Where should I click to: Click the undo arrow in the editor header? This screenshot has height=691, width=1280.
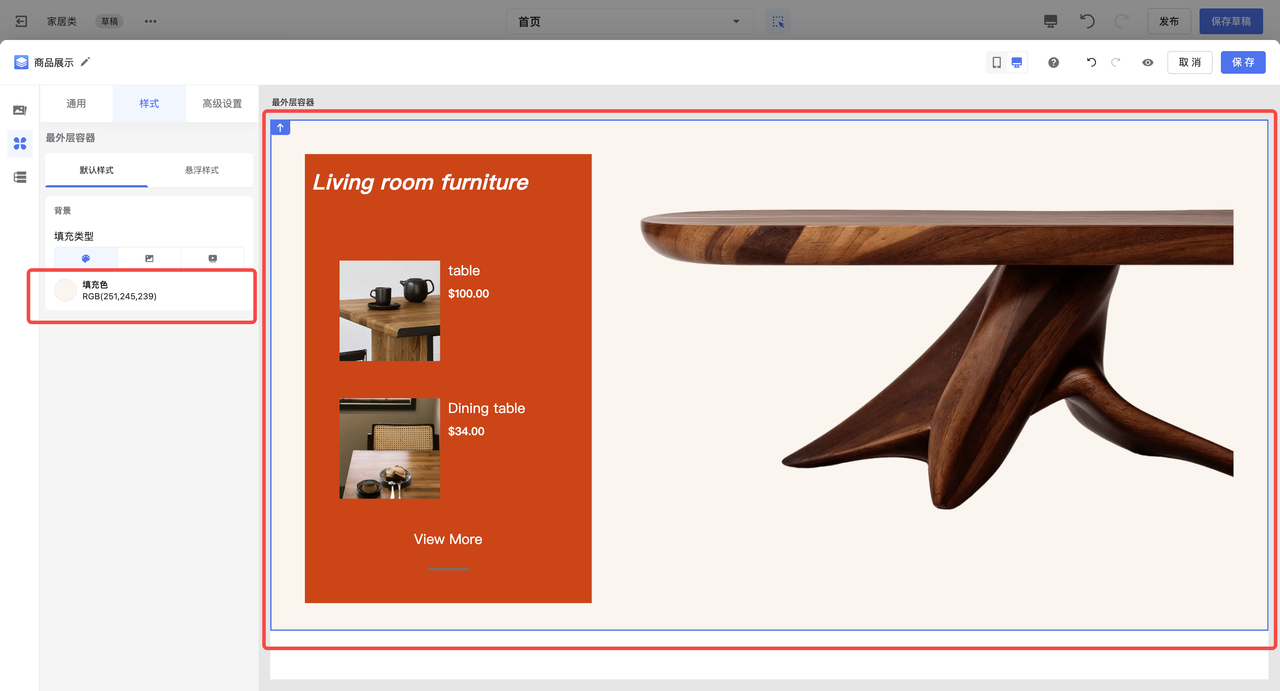tap(1091, 62)
